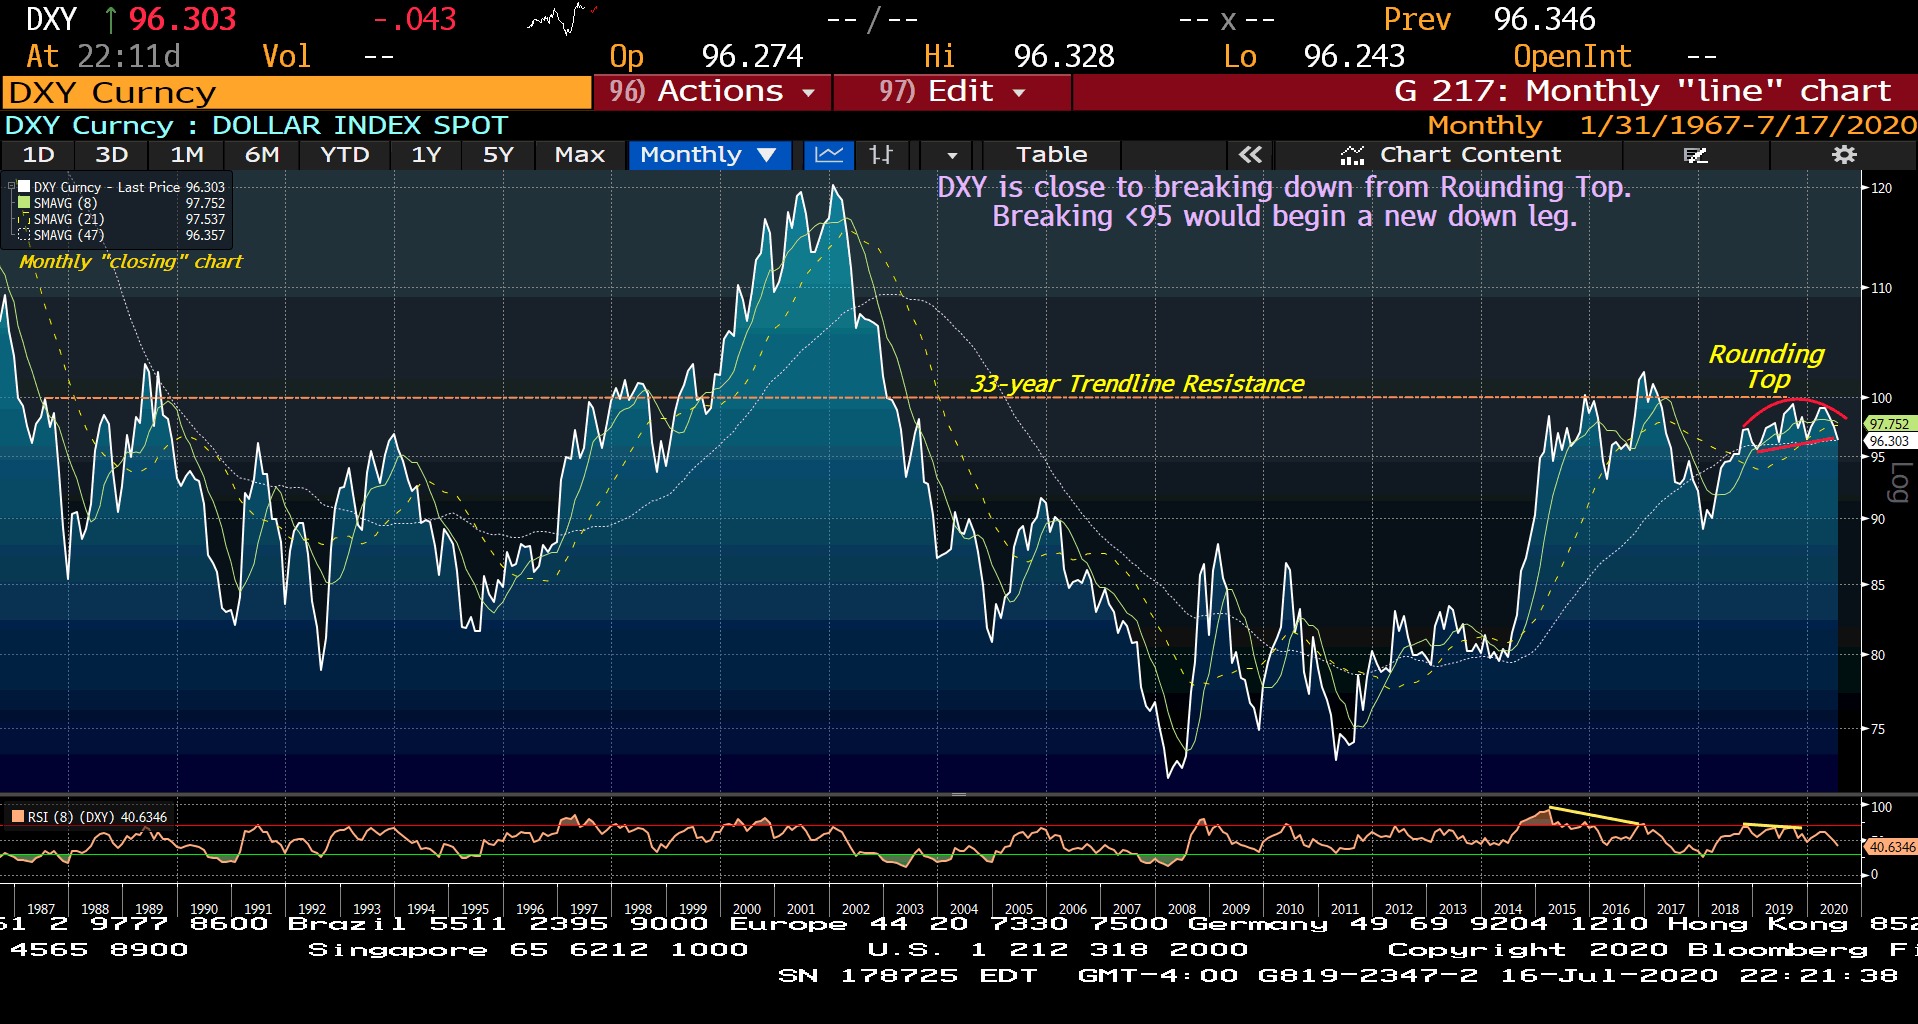Screen dimensions: 1918x1024
Task: Collapse panel with double left chevron
Action: point(1250,155)
